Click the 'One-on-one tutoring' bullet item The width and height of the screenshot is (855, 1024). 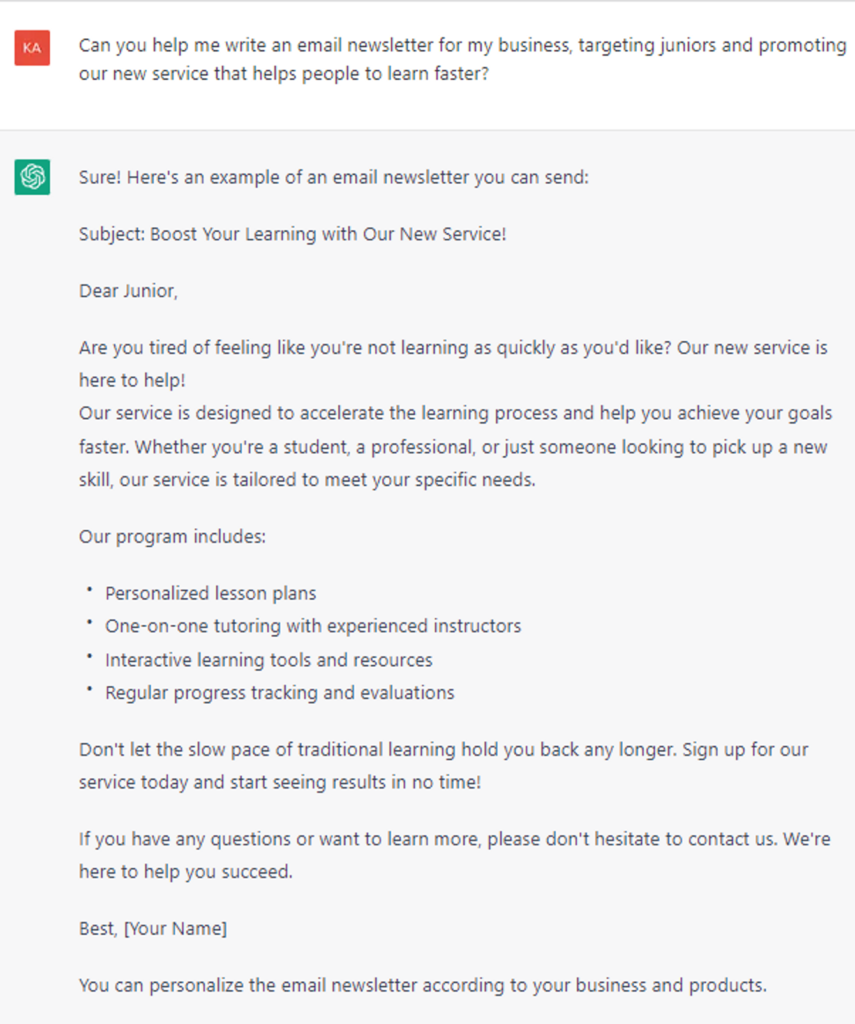313,626
